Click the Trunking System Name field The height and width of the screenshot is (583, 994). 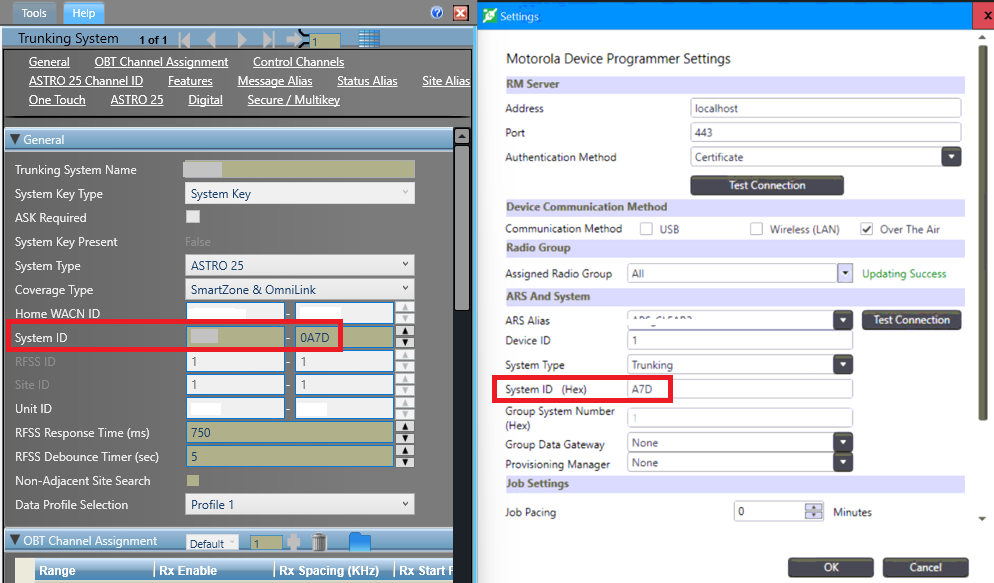tap(299, 169)
